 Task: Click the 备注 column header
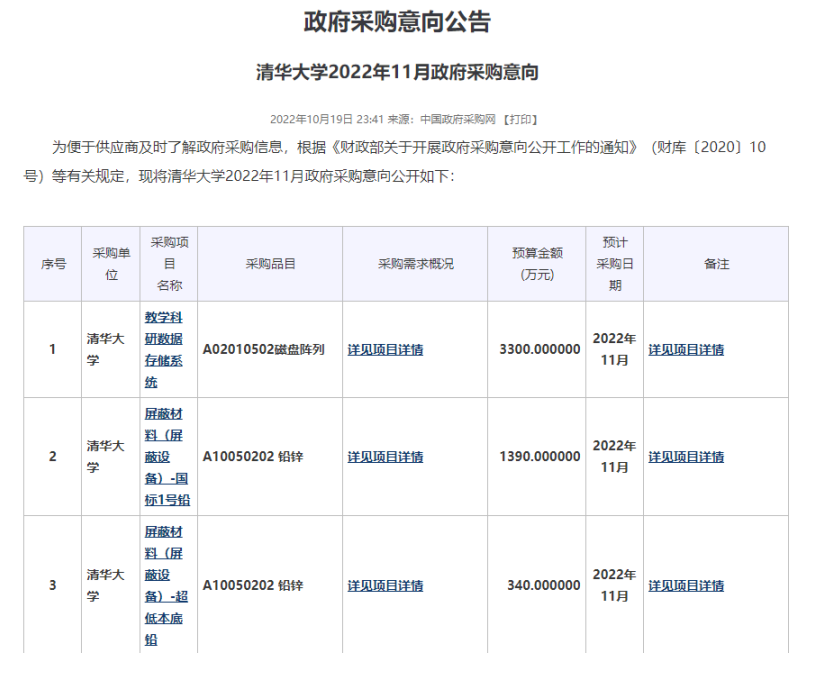pos(716,264)
